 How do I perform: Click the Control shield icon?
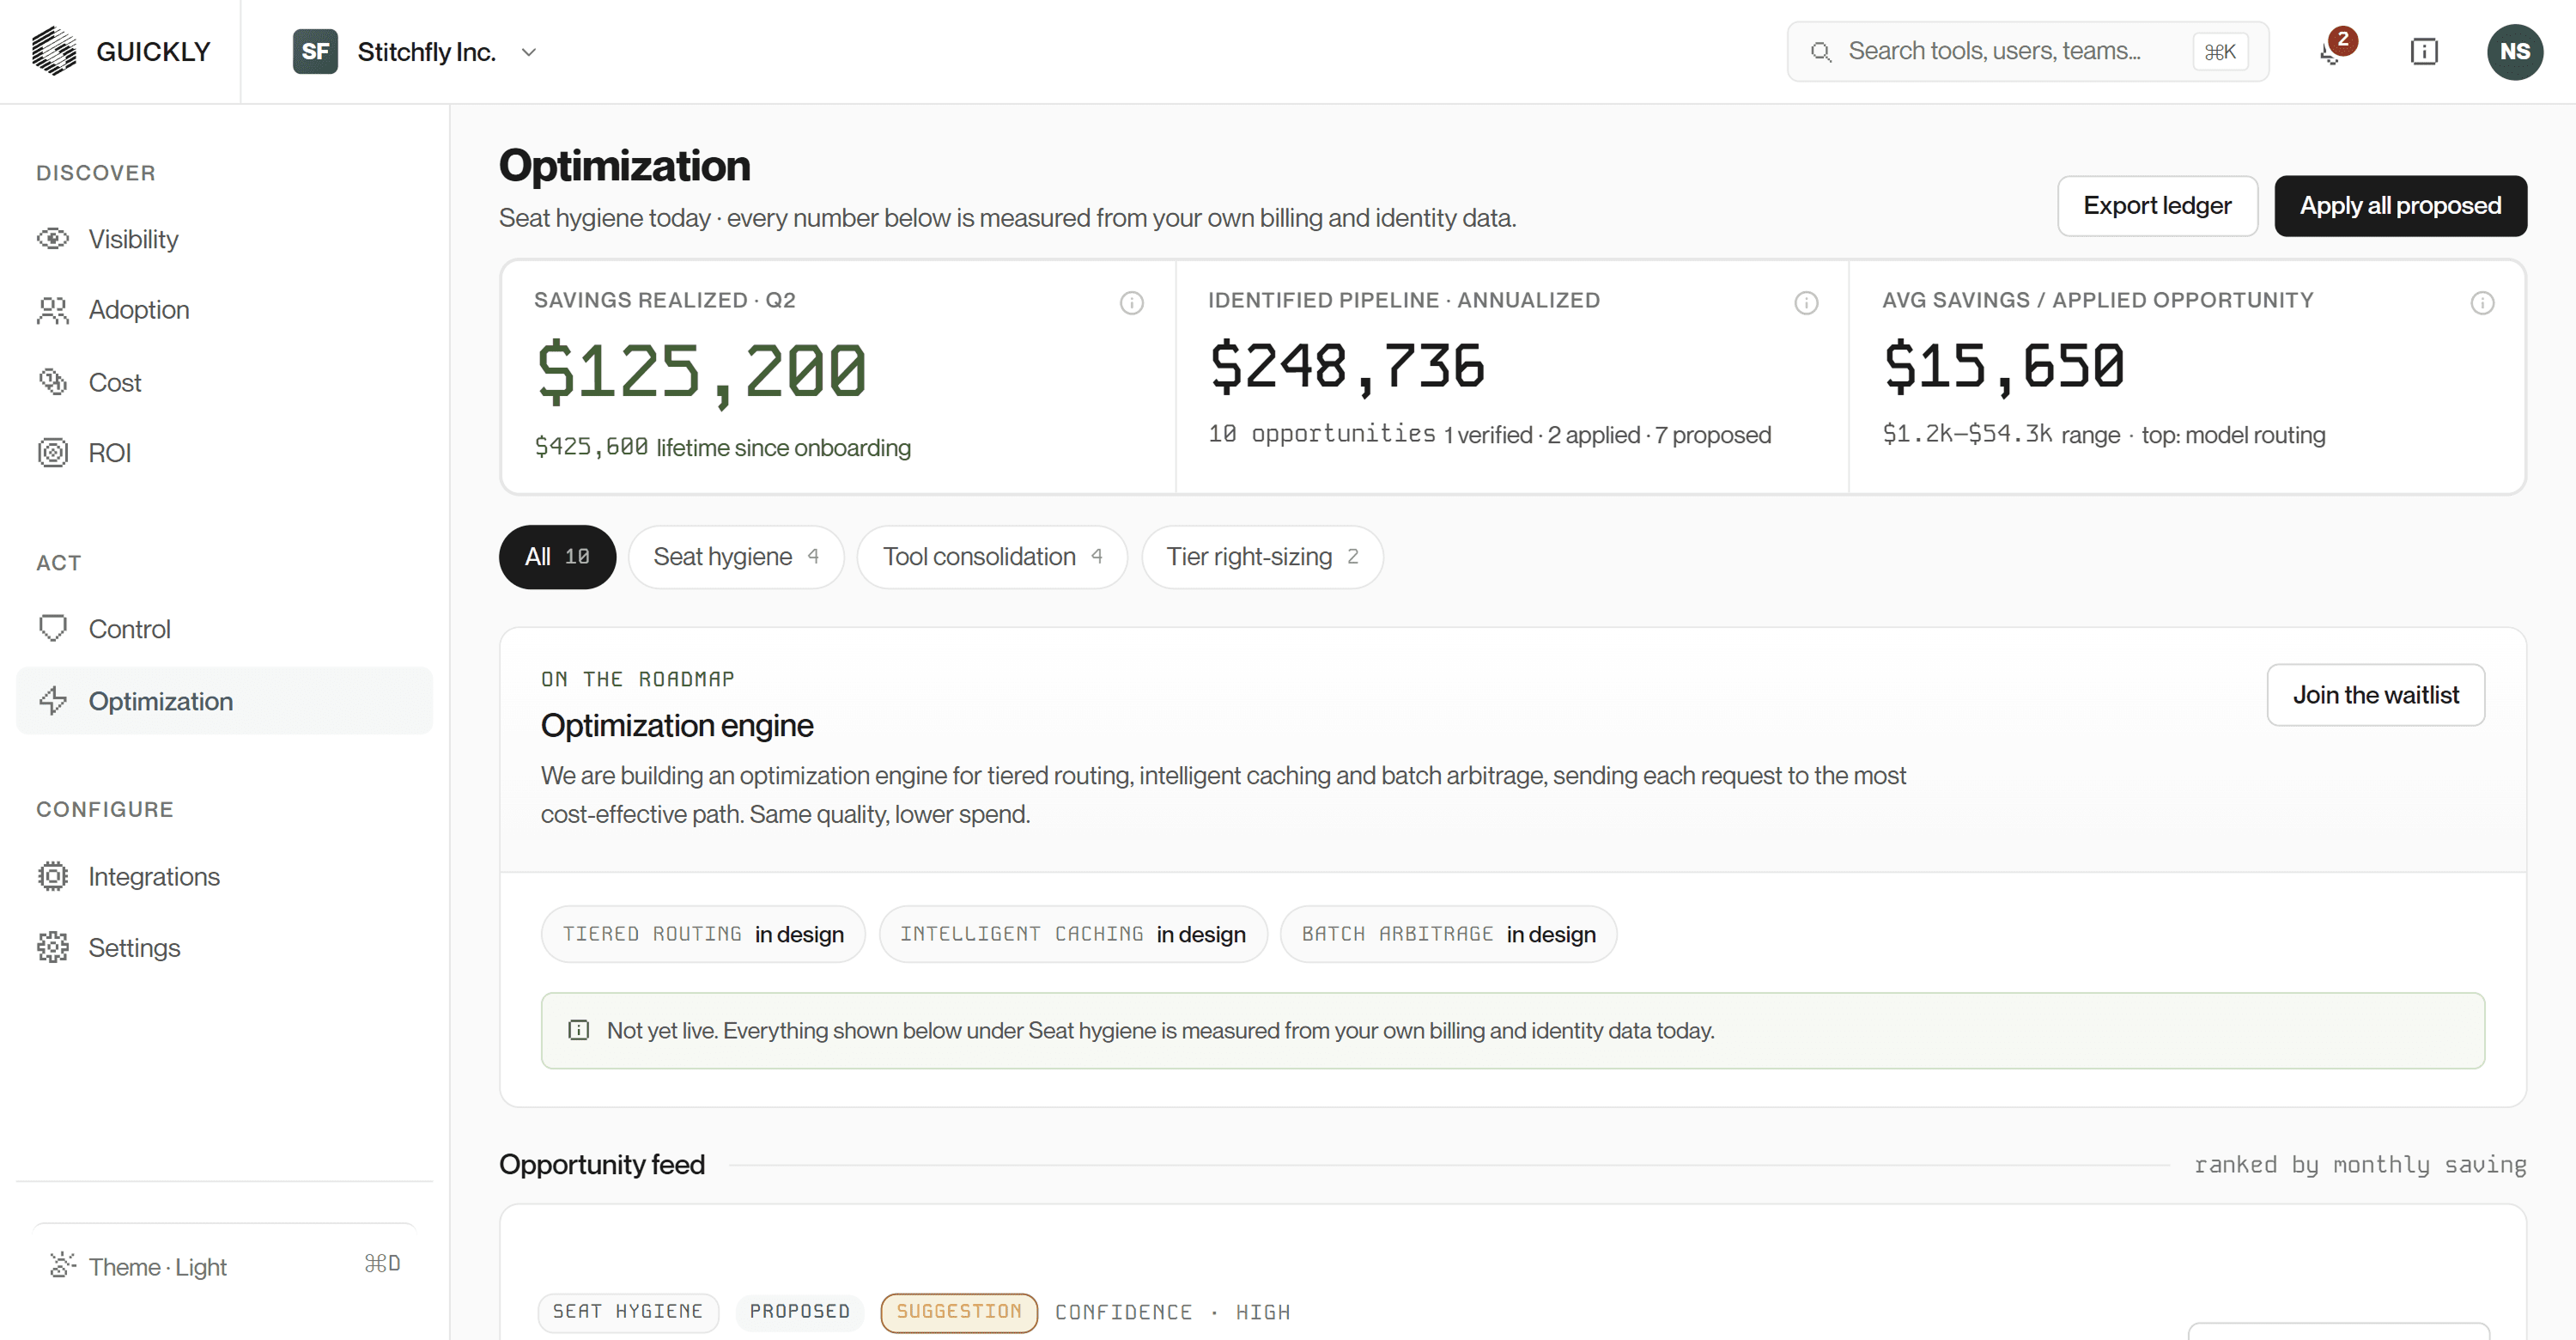[x=53, y=629]
